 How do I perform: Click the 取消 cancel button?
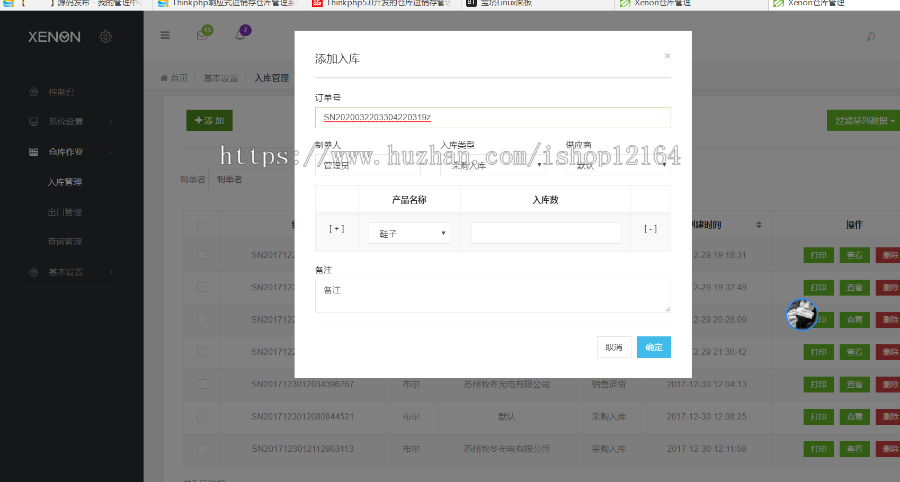[614, 347]
